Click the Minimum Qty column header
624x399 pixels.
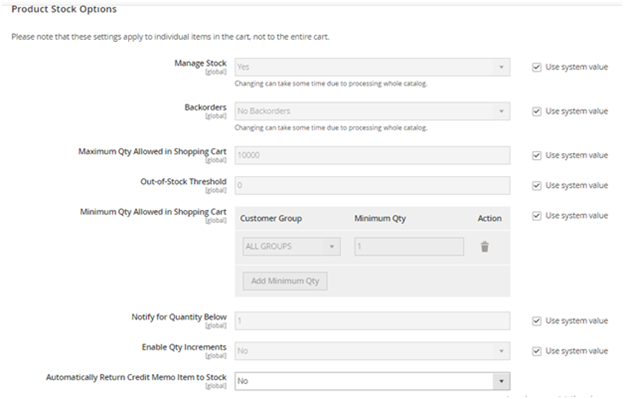380,219
